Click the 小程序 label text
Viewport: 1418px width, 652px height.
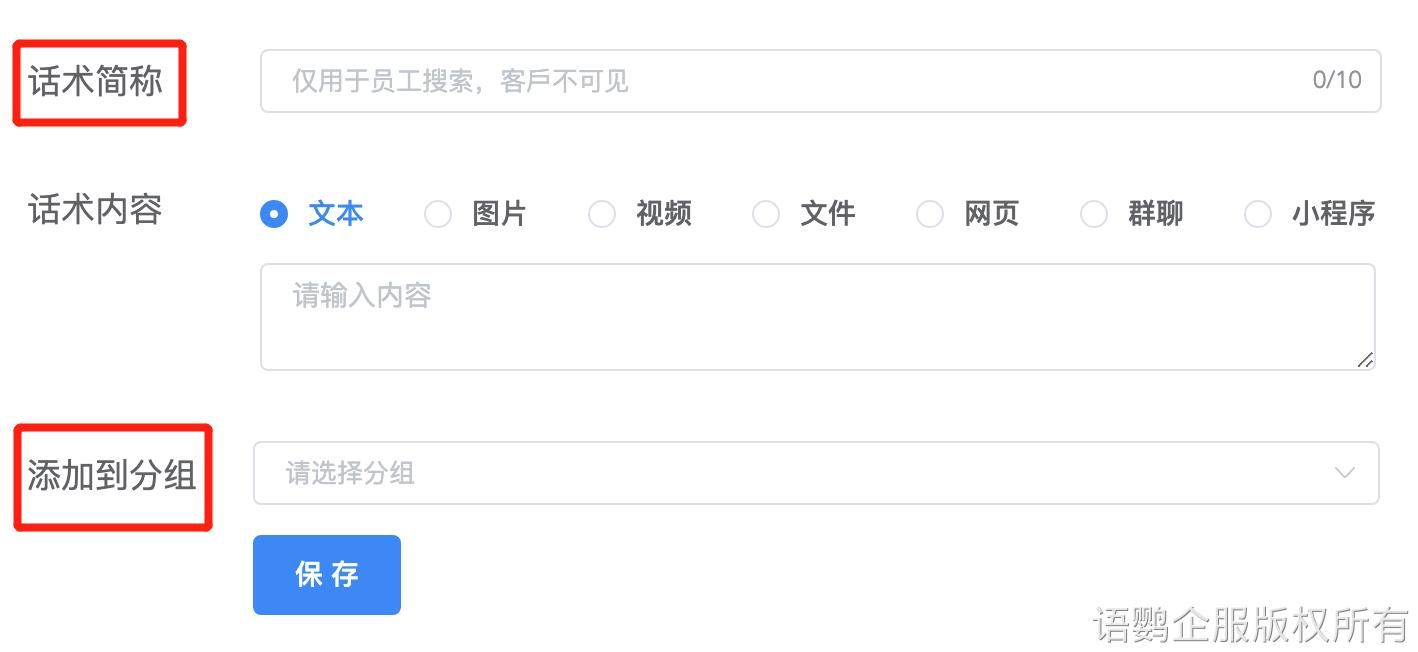(x=1333, y=214)
